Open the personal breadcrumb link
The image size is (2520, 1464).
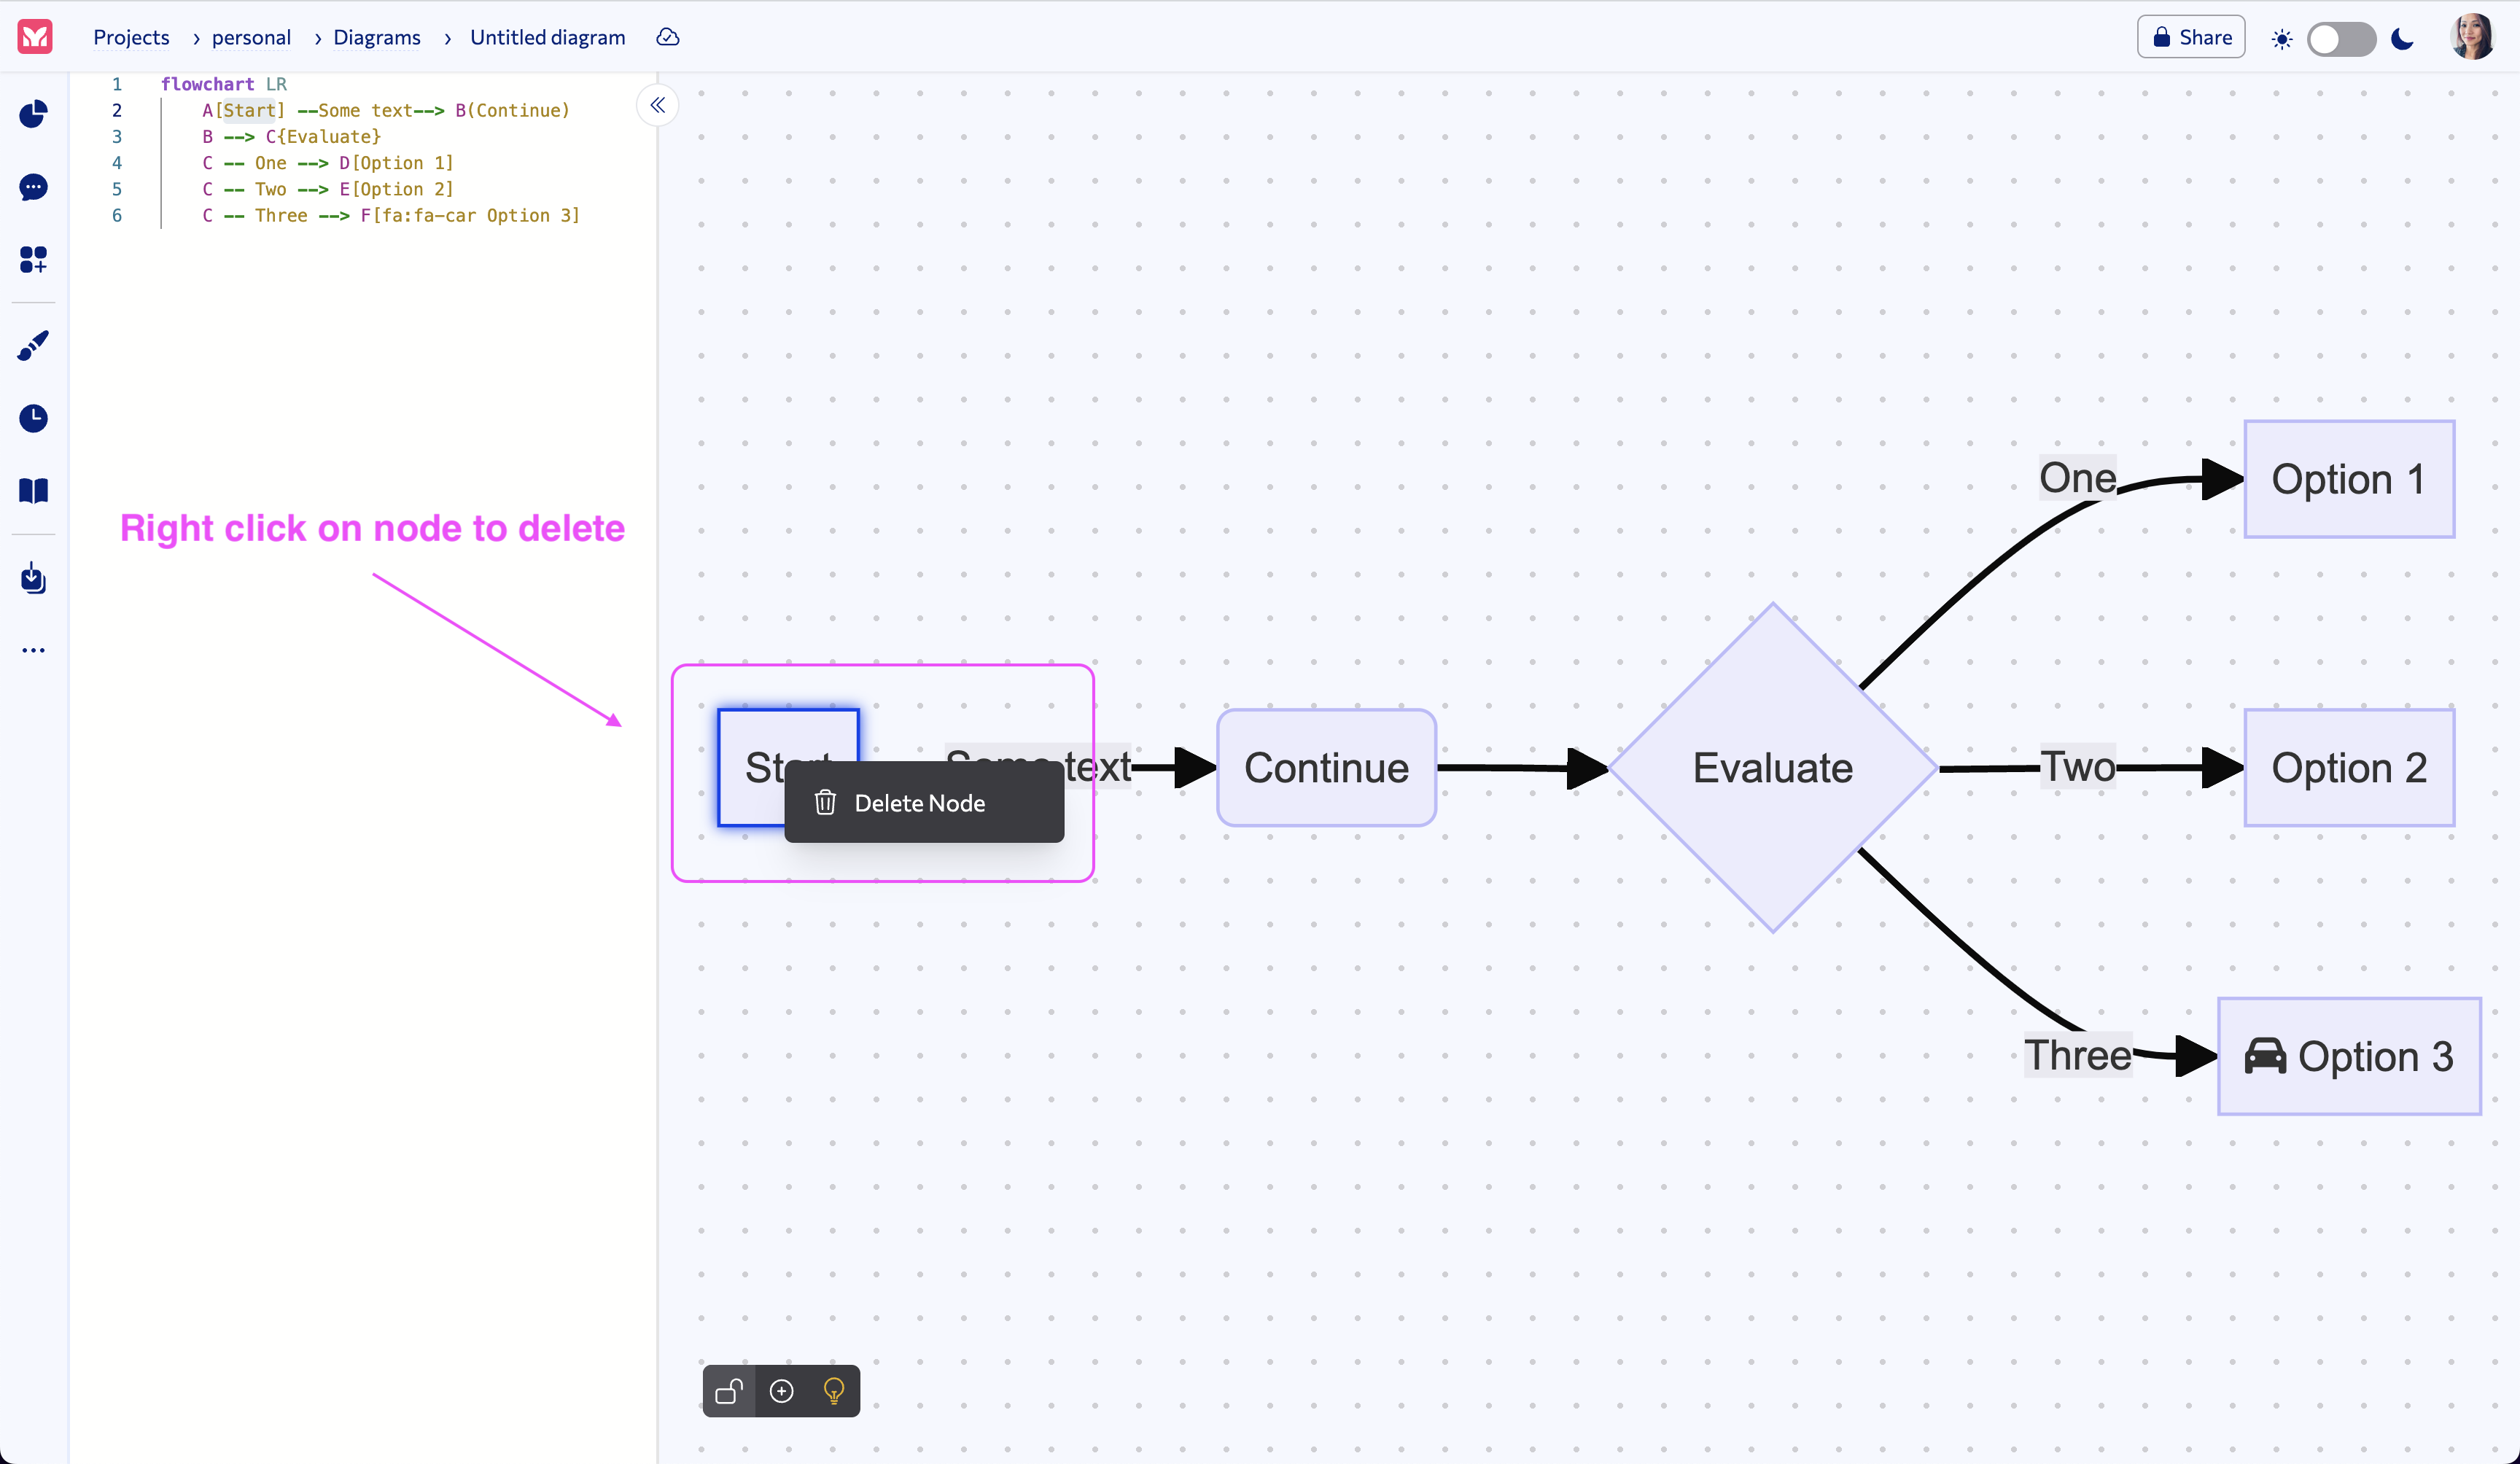(250, 37)
